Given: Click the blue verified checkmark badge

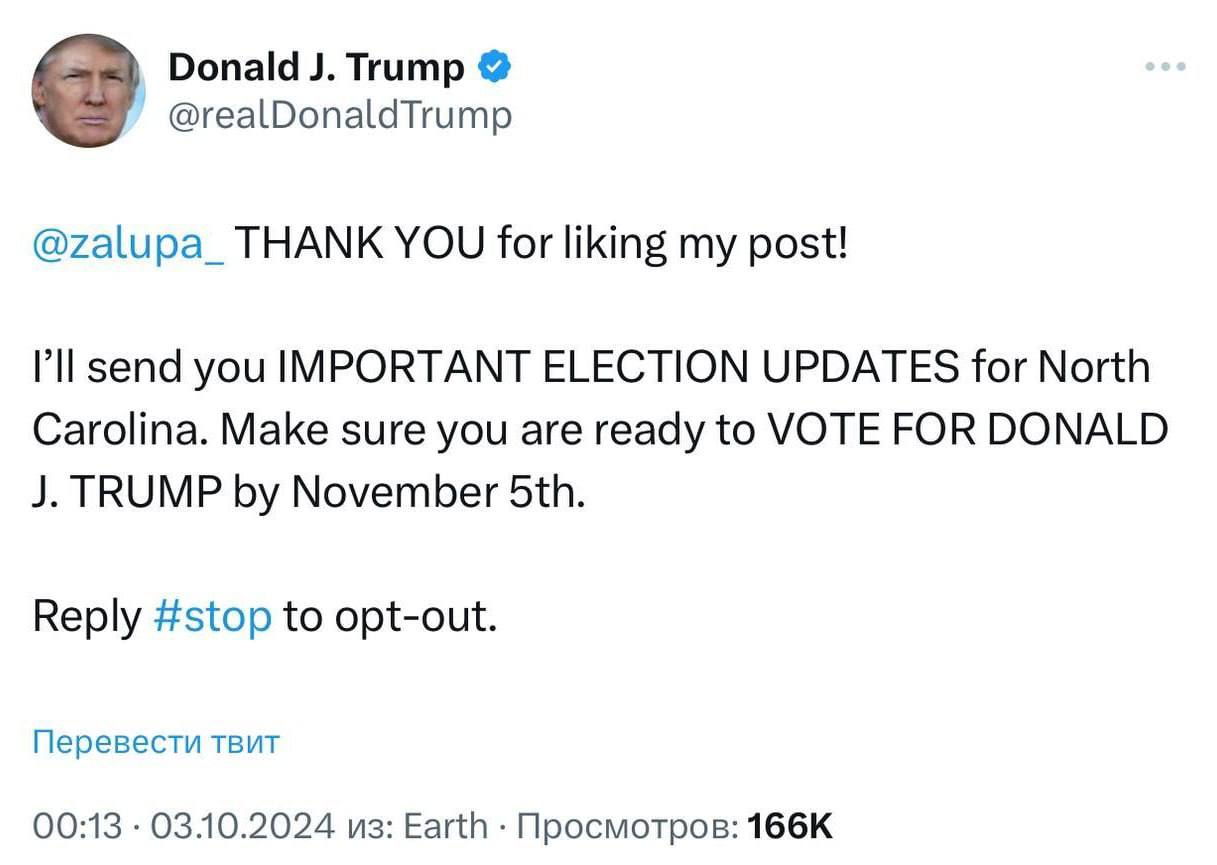Looking at the screenshot, I should pyautogui.click(x=496, y=68).
